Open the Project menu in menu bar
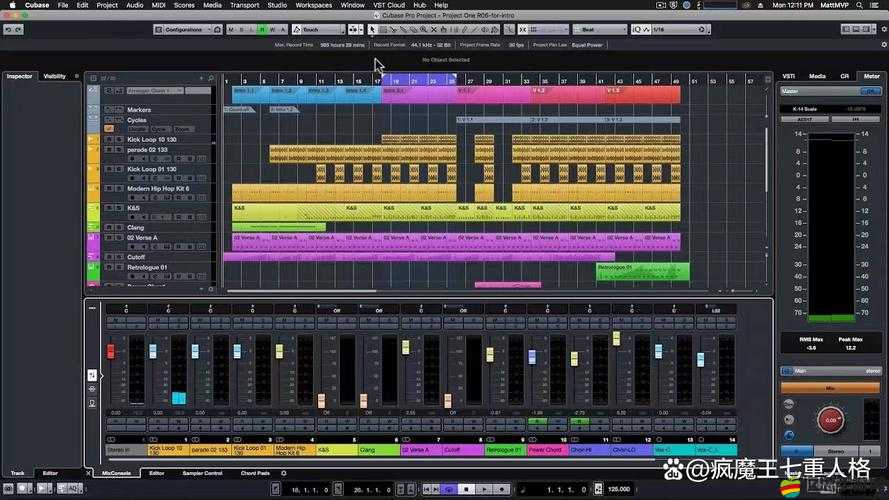 107,5
